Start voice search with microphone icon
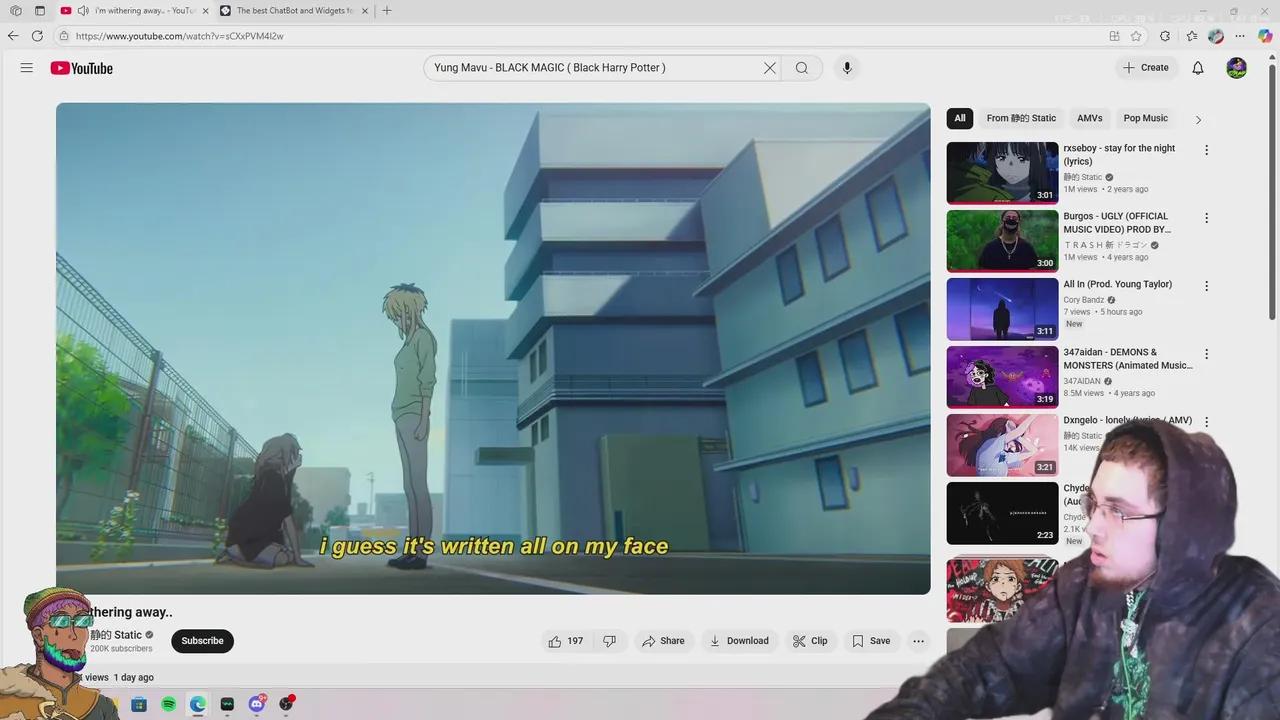 click(x=847, y=68)
